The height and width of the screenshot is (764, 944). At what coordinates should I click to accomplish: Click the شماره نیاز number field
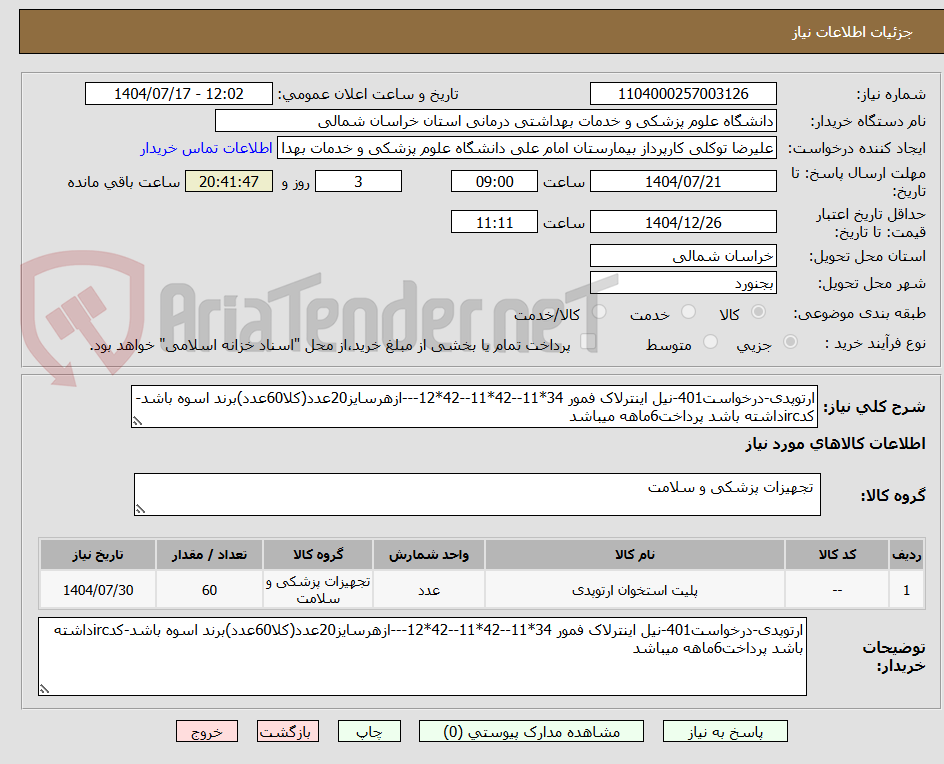coord(682,92)
